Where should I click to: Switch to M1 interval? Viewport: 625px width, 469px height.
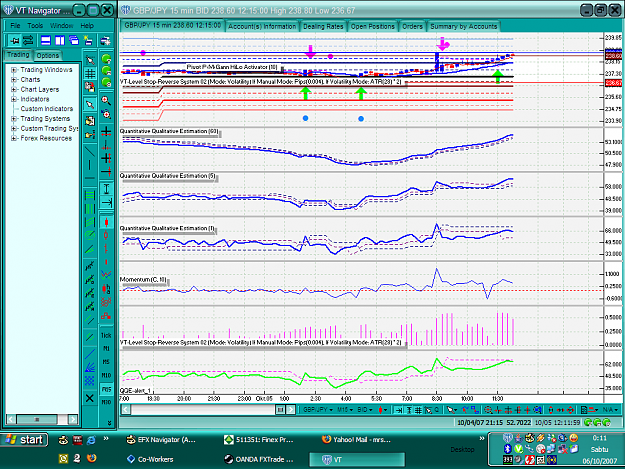coord(106,349)
